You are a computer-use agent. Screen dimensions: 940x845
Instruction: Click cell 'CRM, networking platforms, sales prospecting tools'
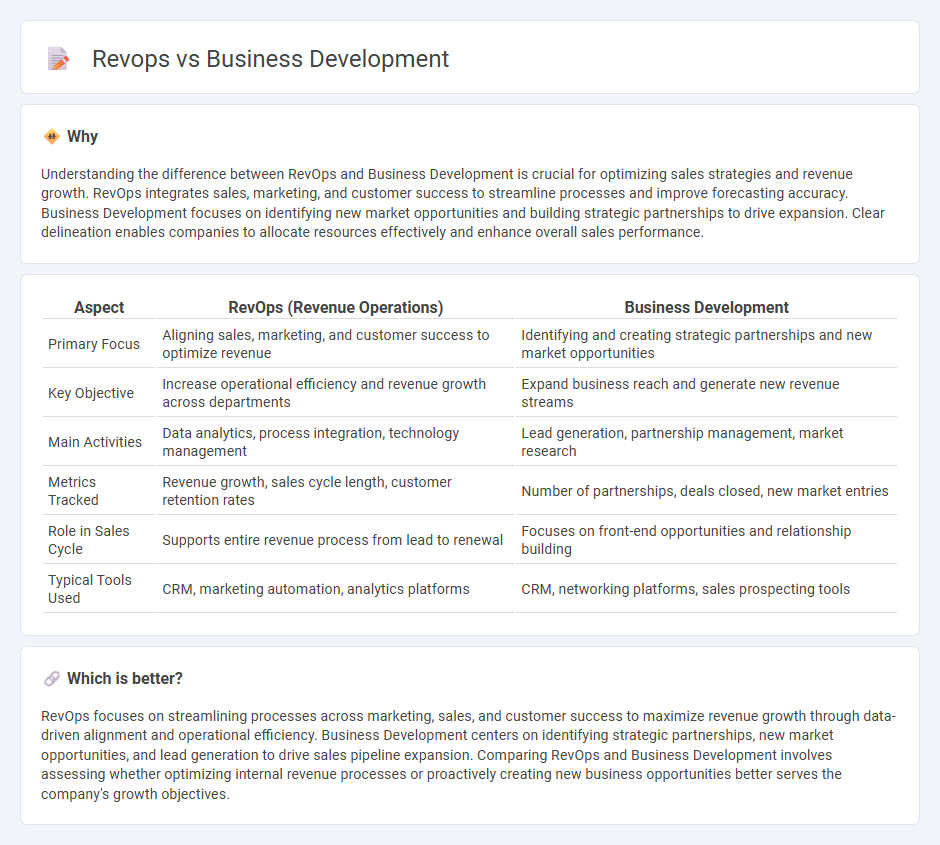pyautogui.click(x=706, y=589)
